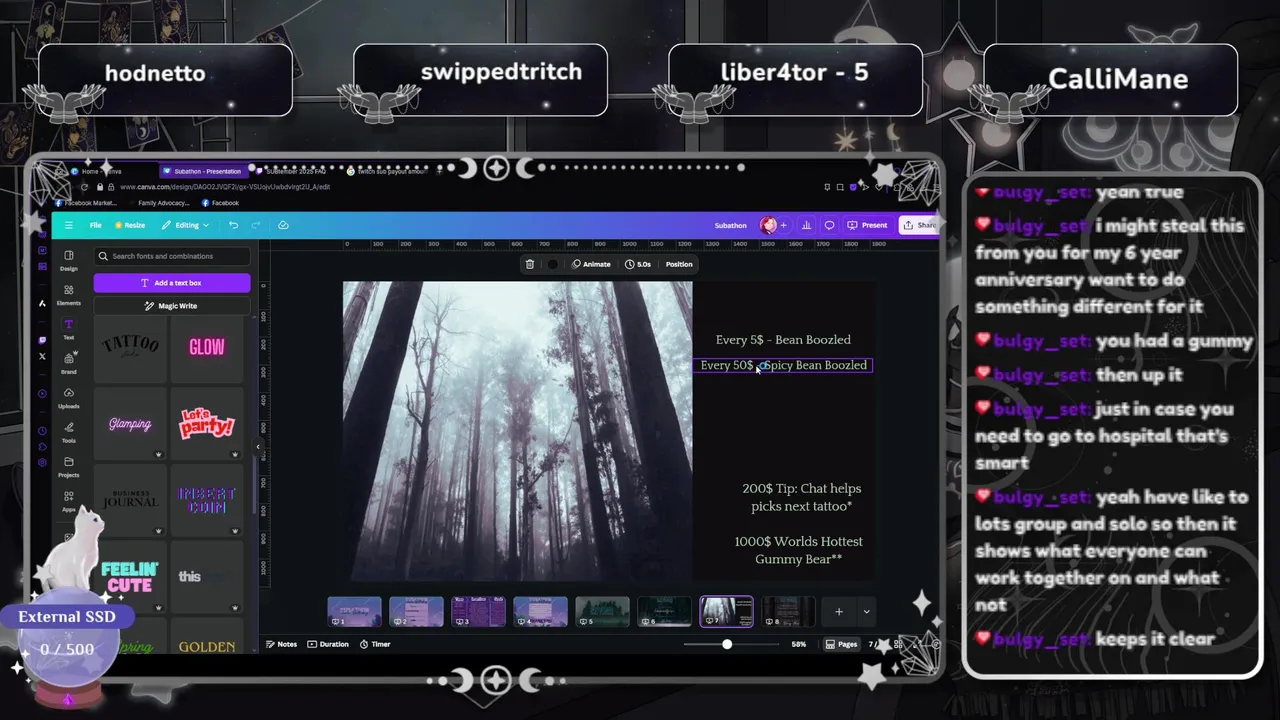Go to page 5 thumbnail

point(602,612)
